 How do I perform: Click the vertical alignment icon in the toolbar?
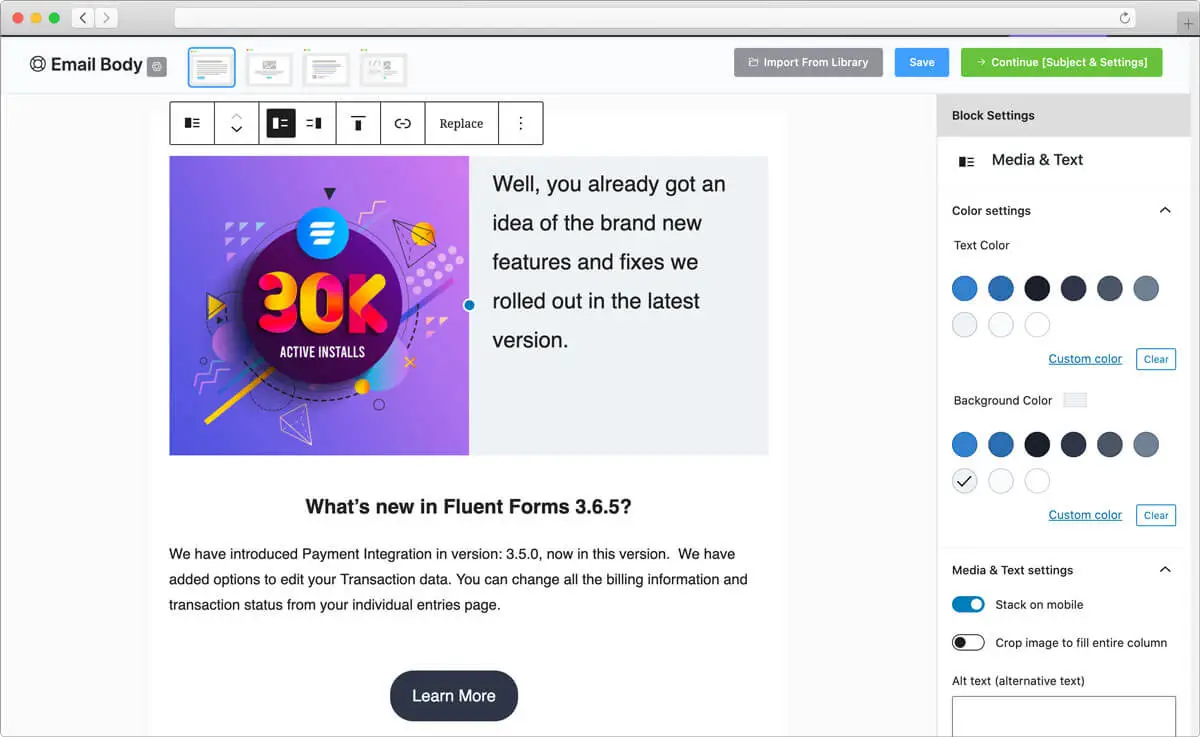pos(358,123)
